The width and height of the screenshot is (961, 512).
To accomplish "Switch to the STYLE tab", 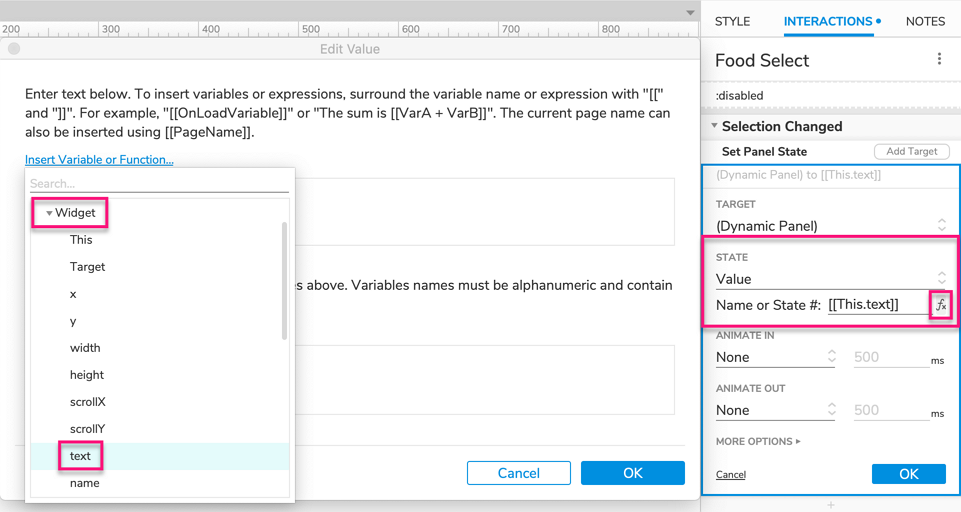I will (732, 21).
